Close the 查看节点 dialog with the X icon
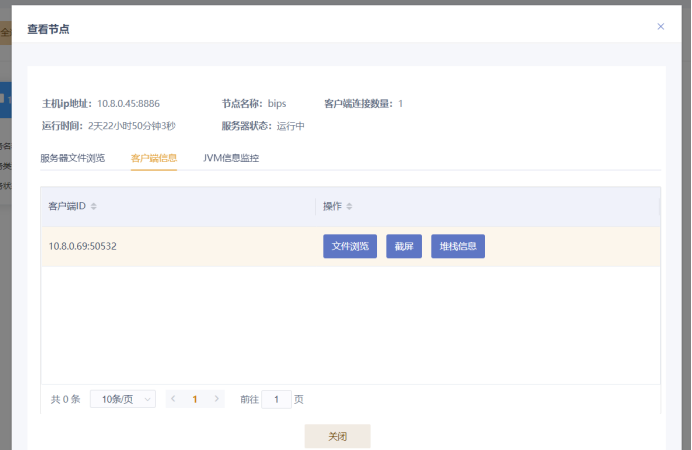692x450 pixels. (x=660, y=27)
